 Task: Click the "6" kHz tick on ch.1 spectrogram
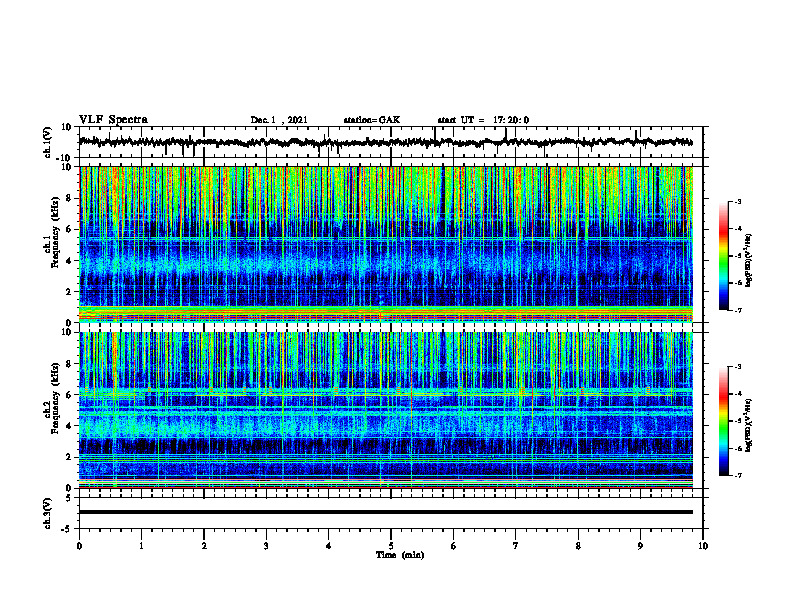[69, 229]
